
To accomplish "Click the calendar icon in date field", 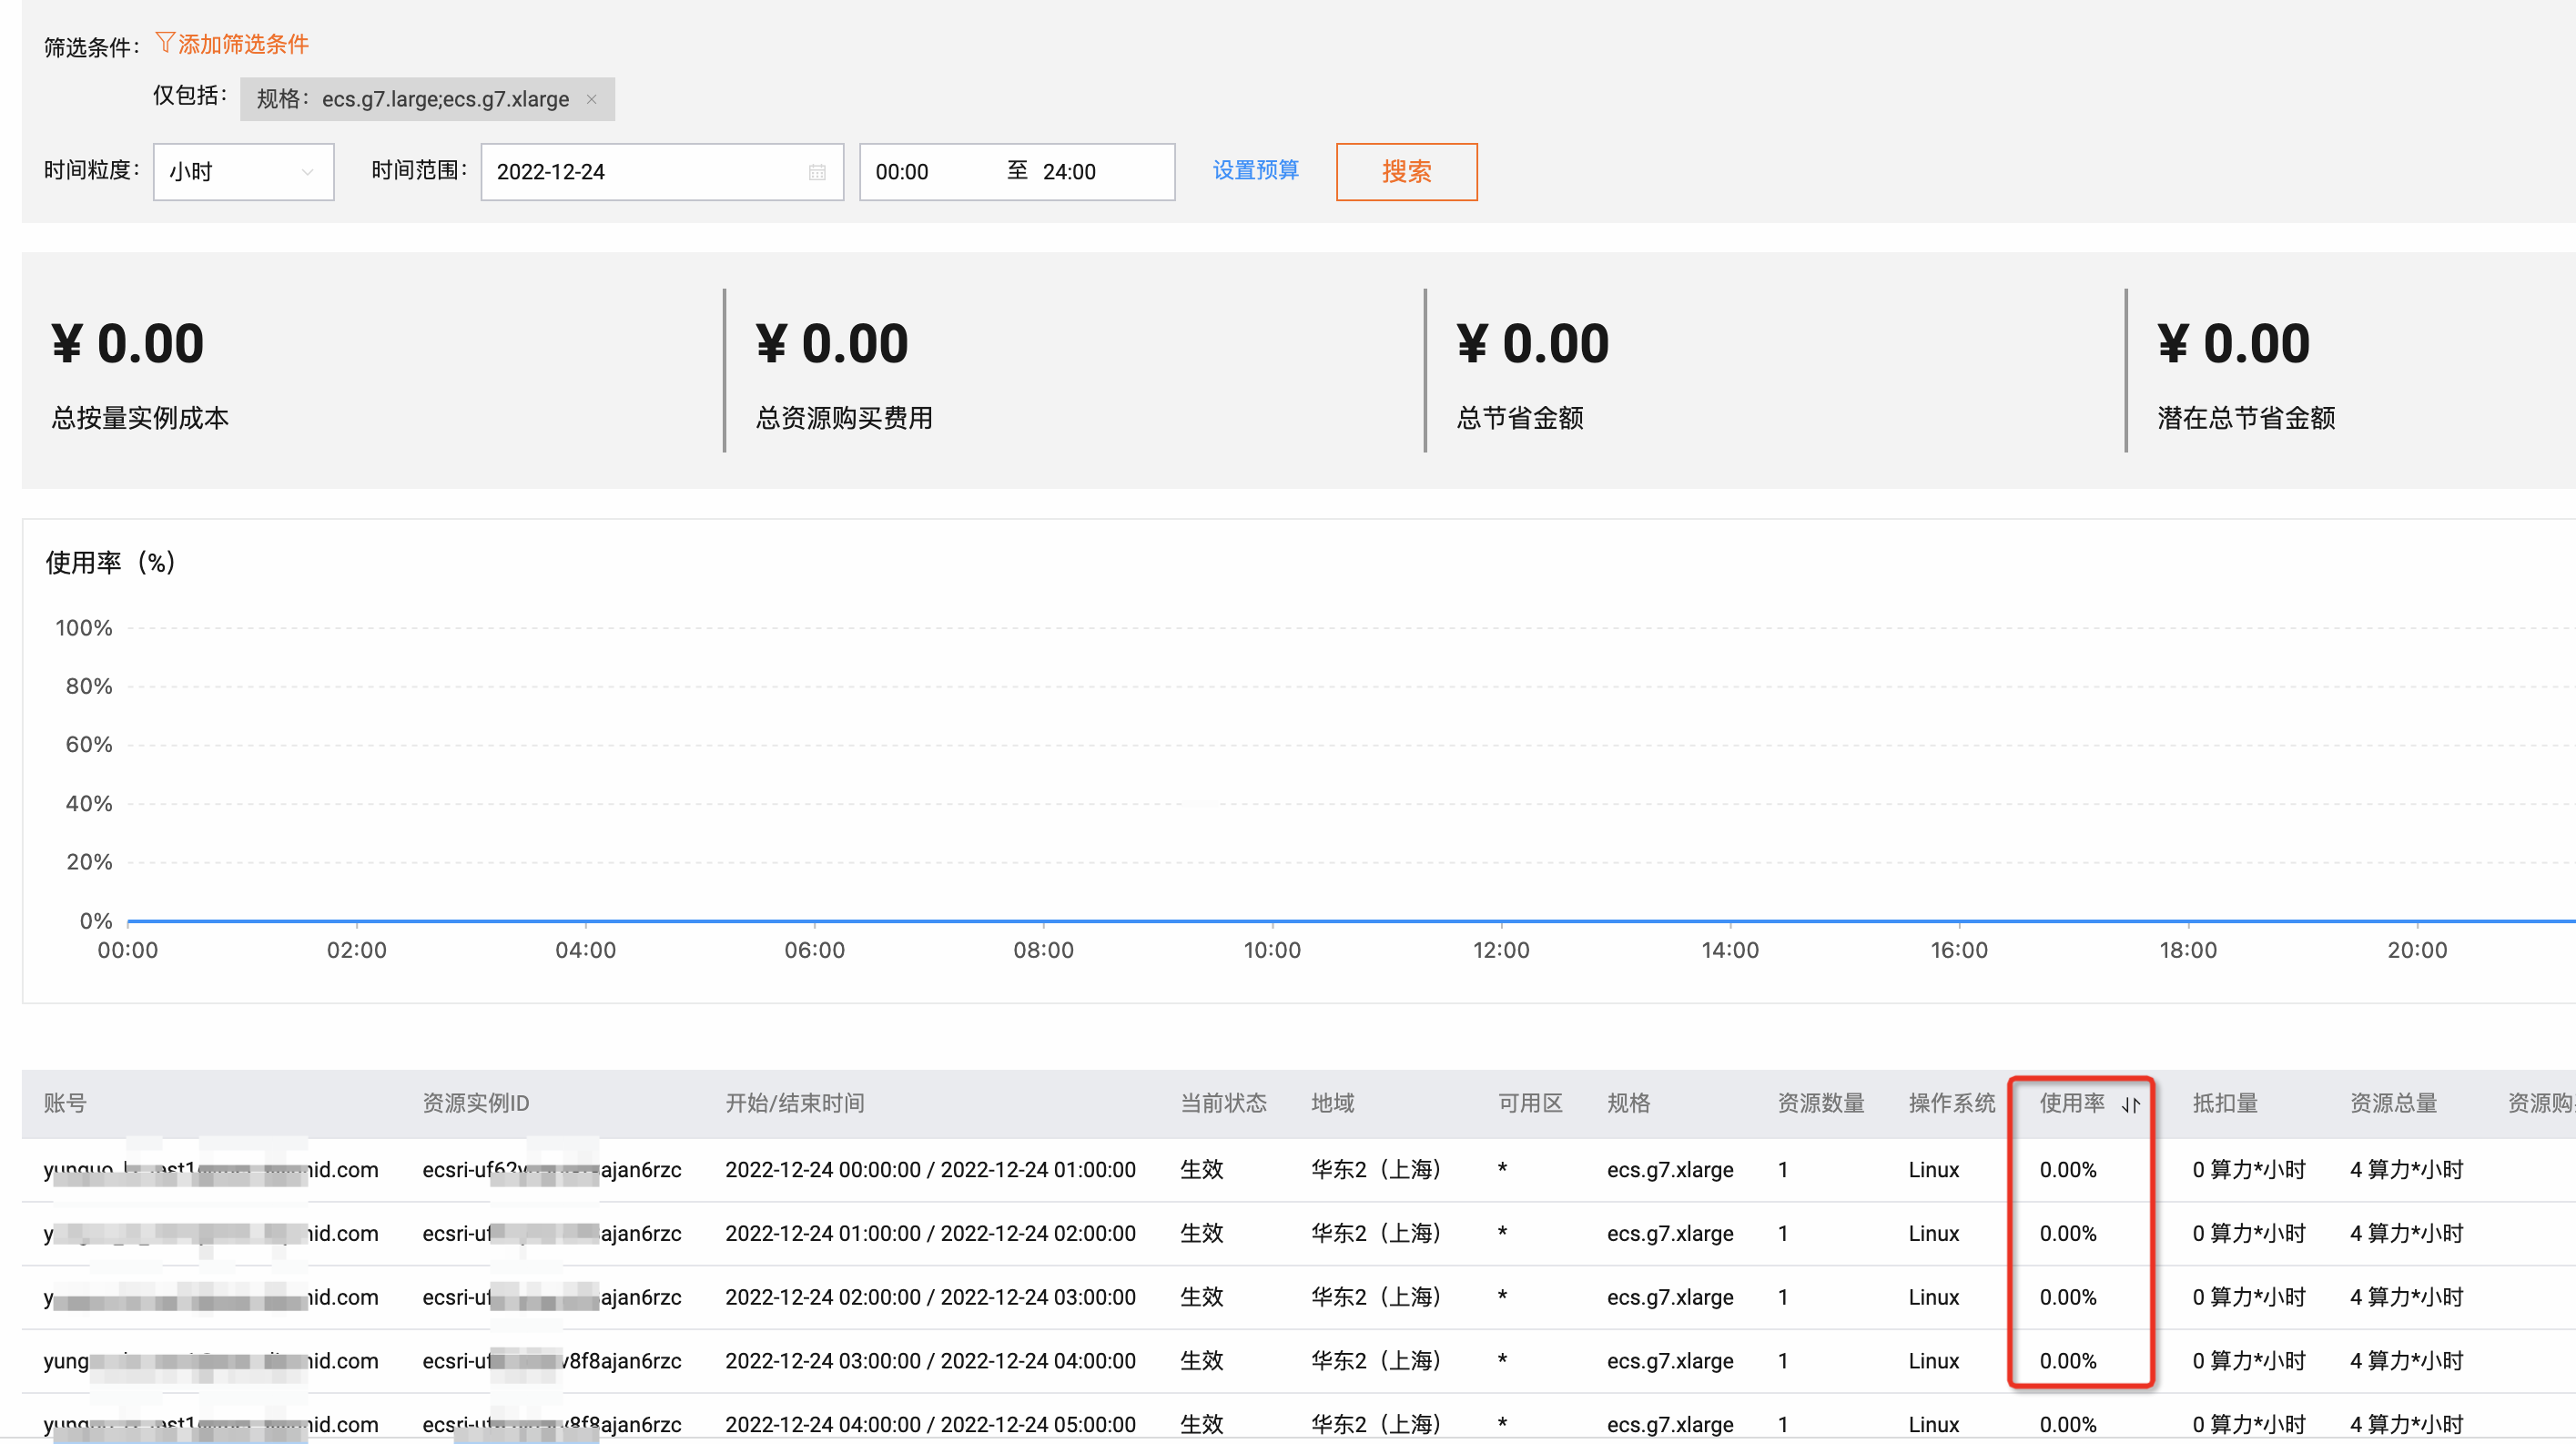I will (x=817, y=172).
